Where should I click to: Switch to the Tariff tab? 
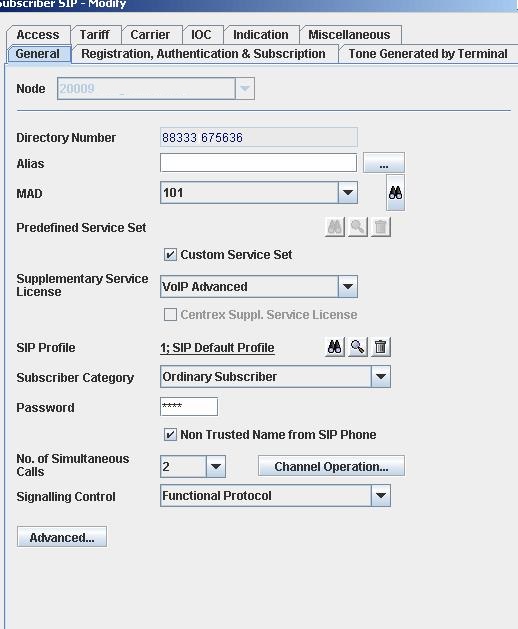(x=95, y=34)
